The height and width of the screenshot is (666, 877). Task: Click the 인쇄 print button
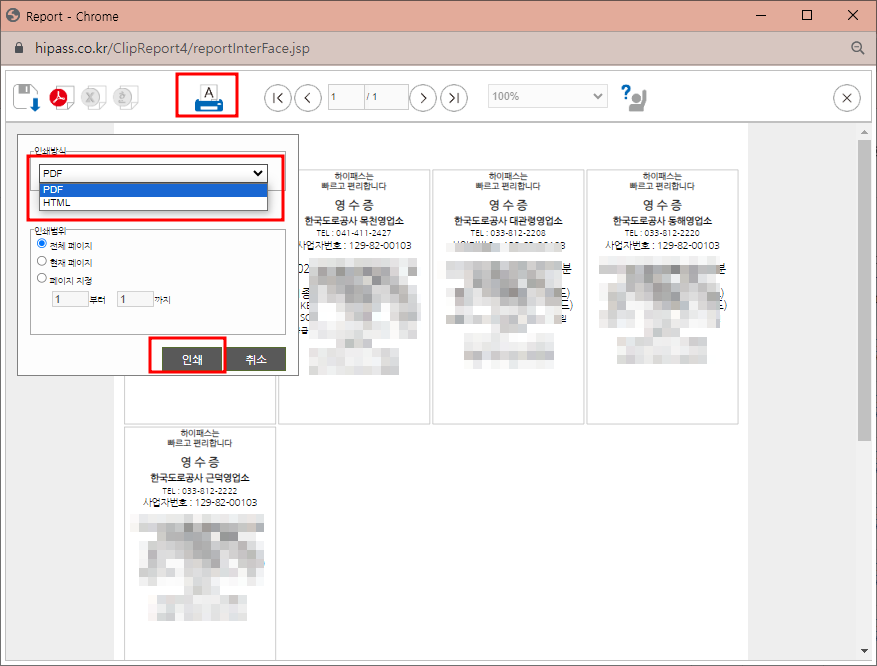tap(188, 357)
